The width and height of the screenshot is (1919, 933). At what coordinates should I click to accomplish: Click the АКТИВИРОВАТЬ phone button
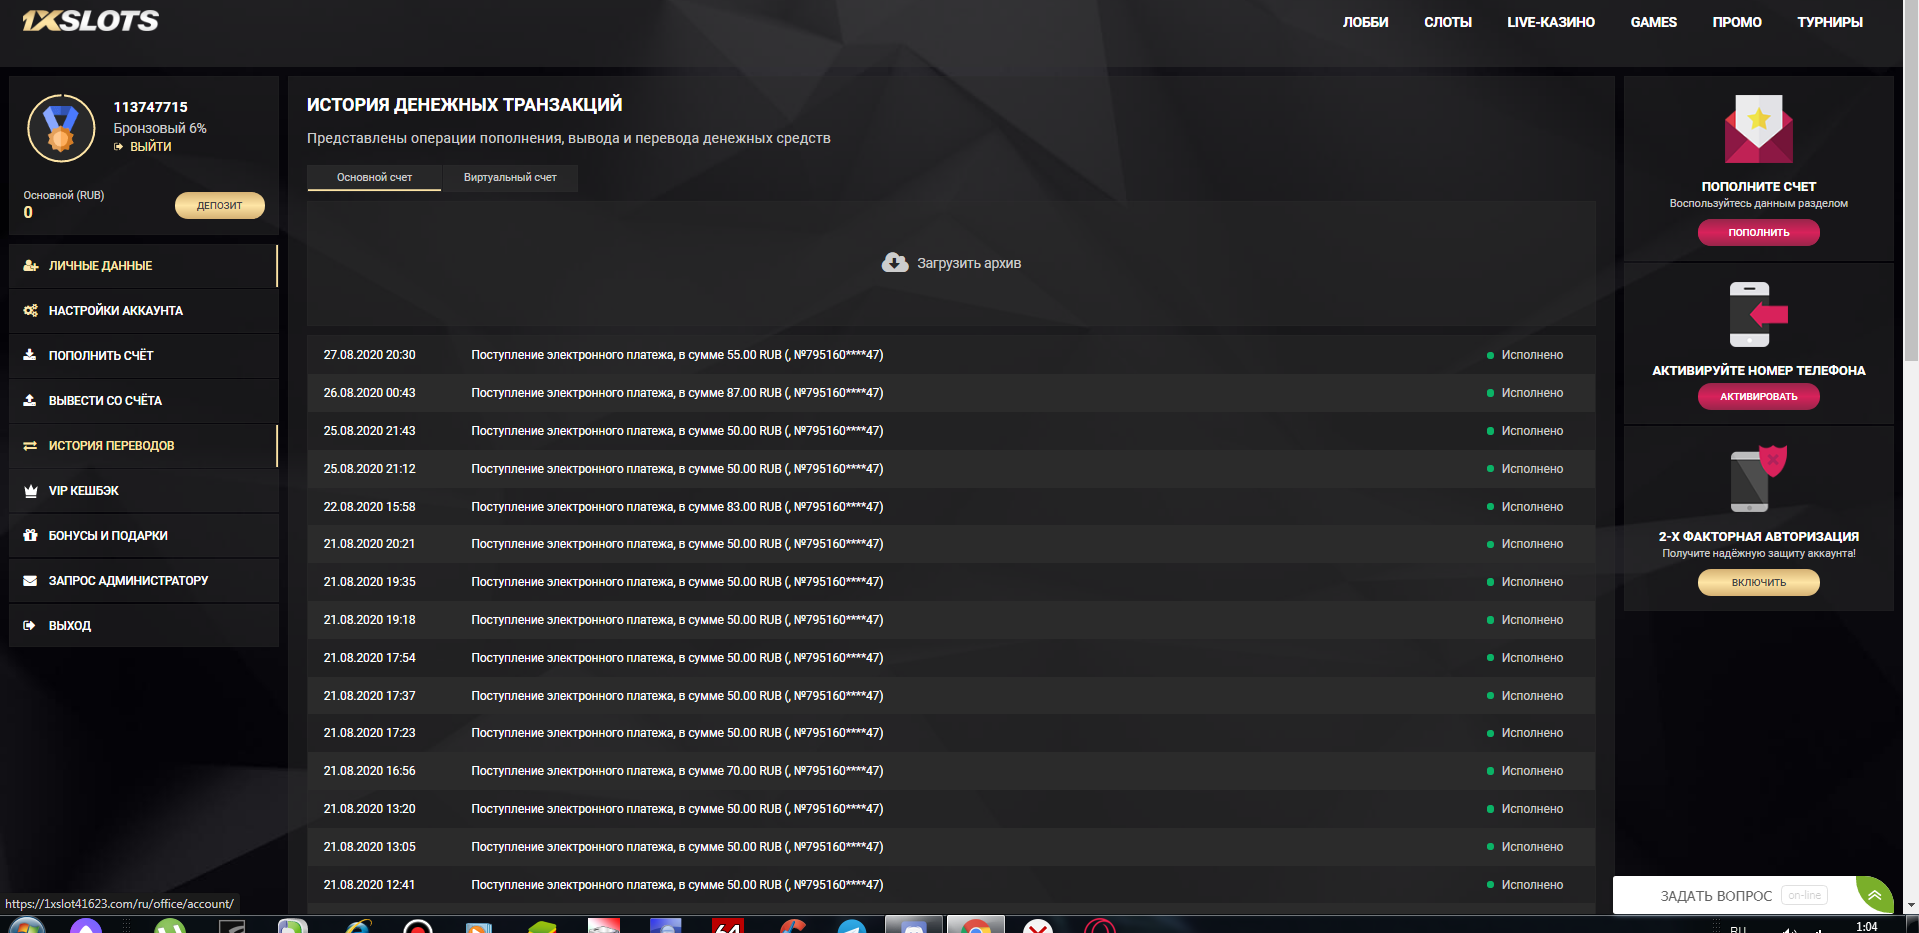(1758, 396)
